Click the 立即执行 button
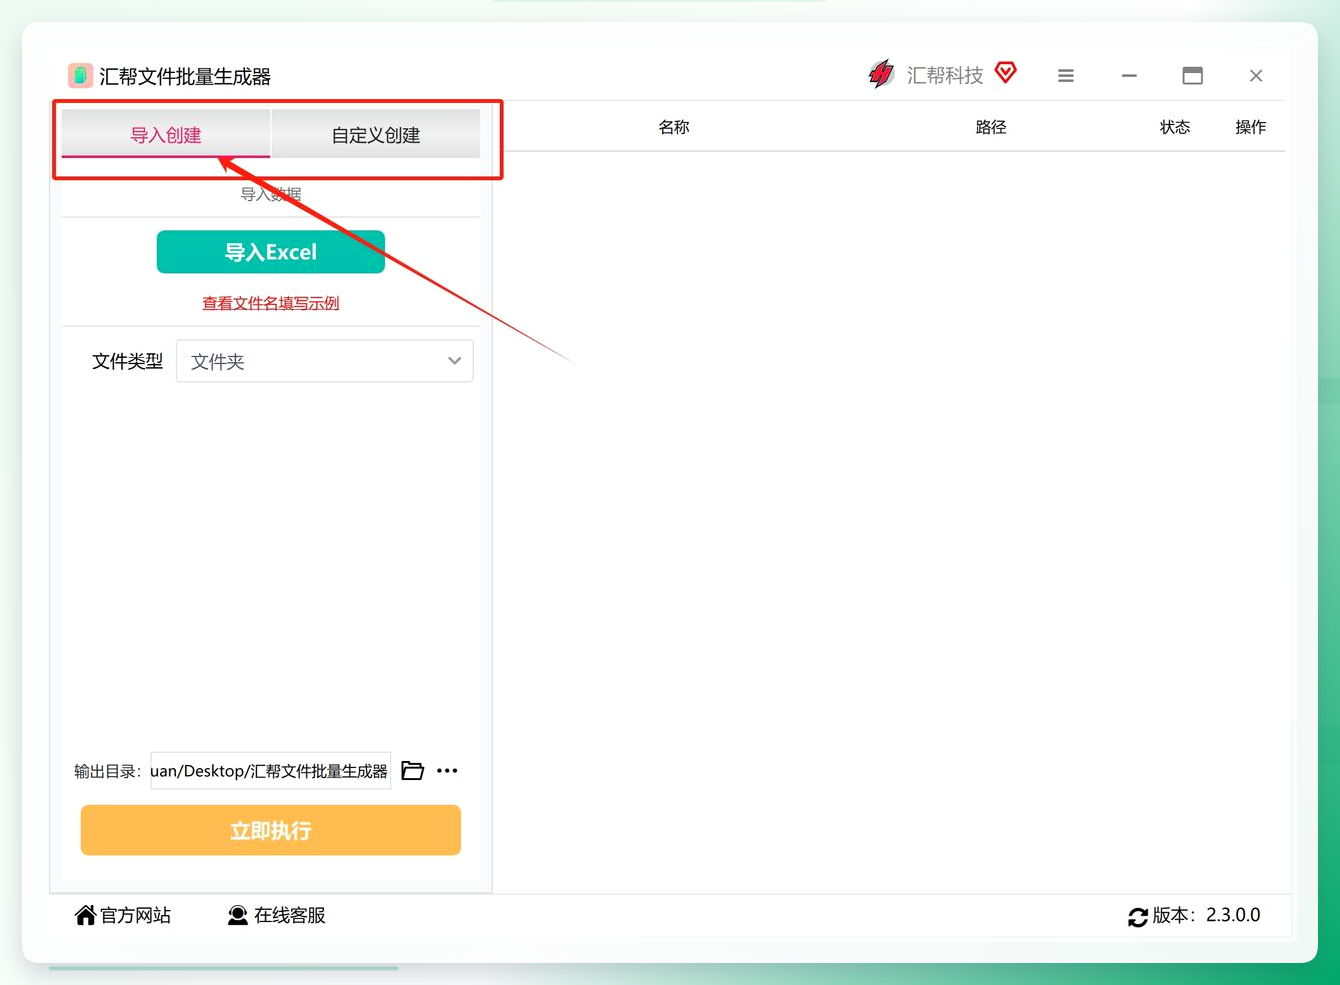Image resolution: width=1340 pixels, height=985 pixels. (x=271, y=830)
